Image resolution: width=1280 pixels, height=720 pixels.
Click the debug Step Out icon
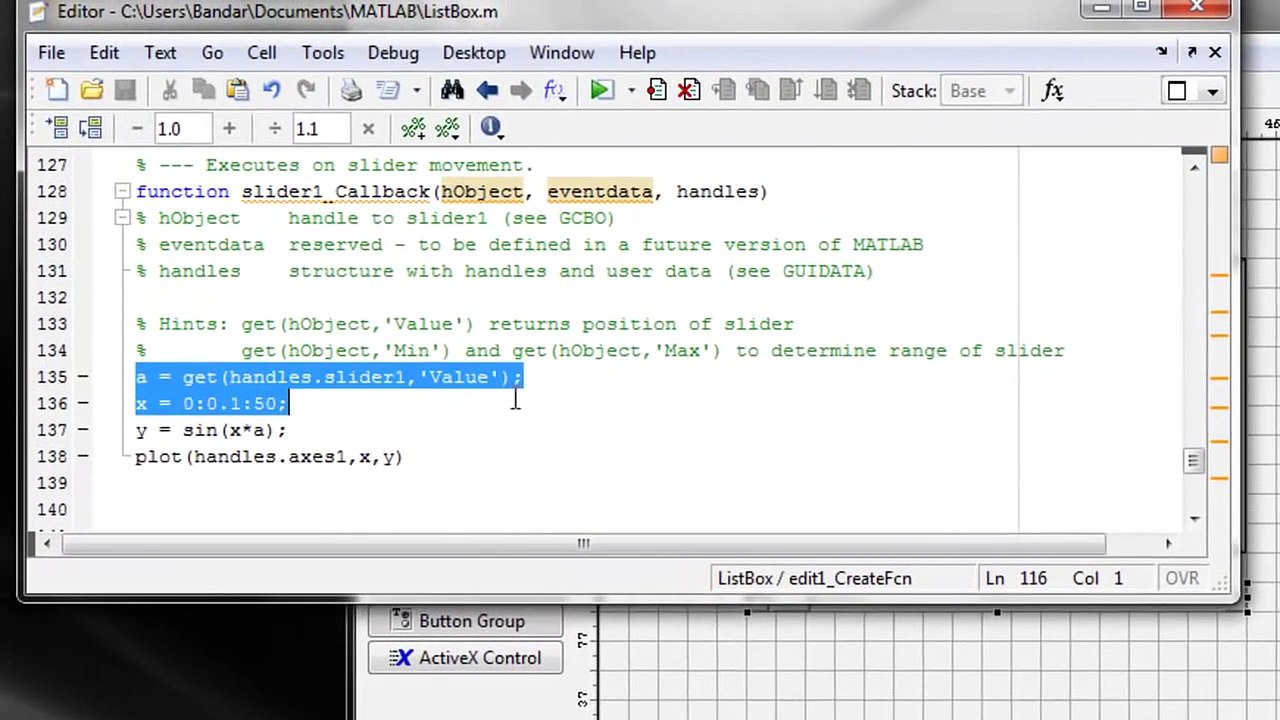click(790, 91)
